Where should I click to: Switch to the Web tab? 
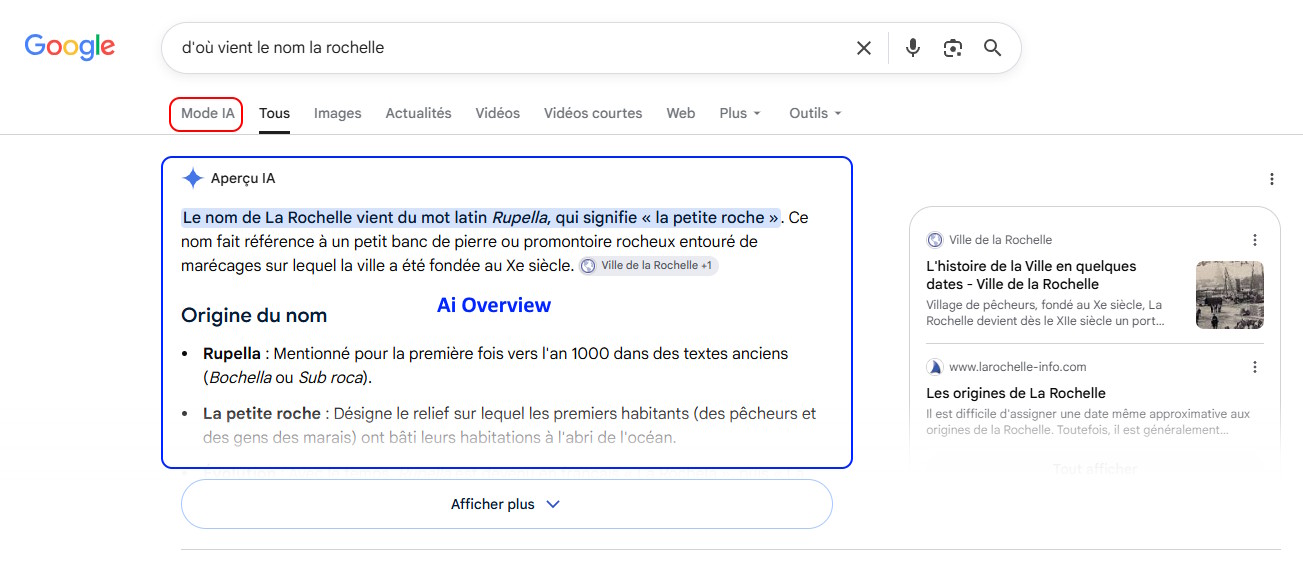[680, 114]
